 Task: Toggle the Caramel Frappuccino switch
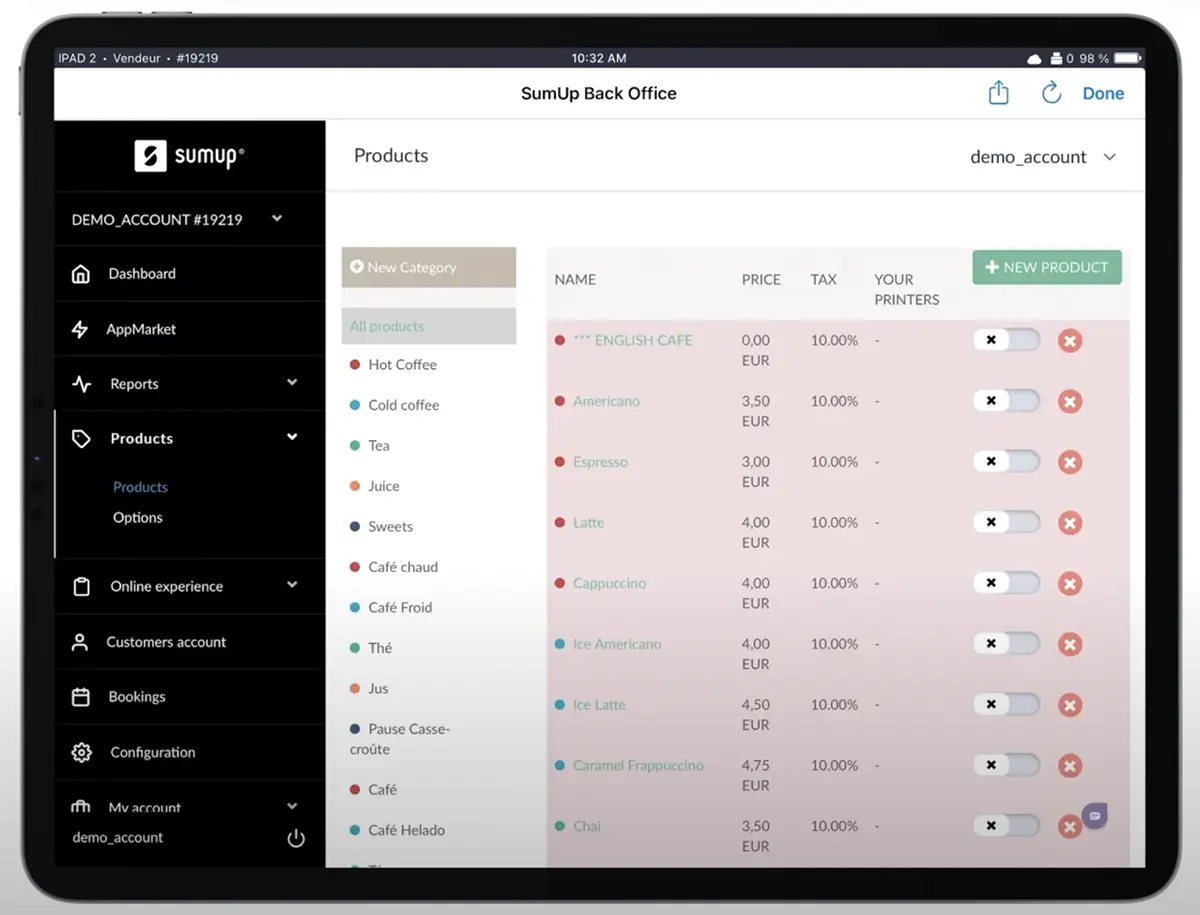pos(1006,765)
